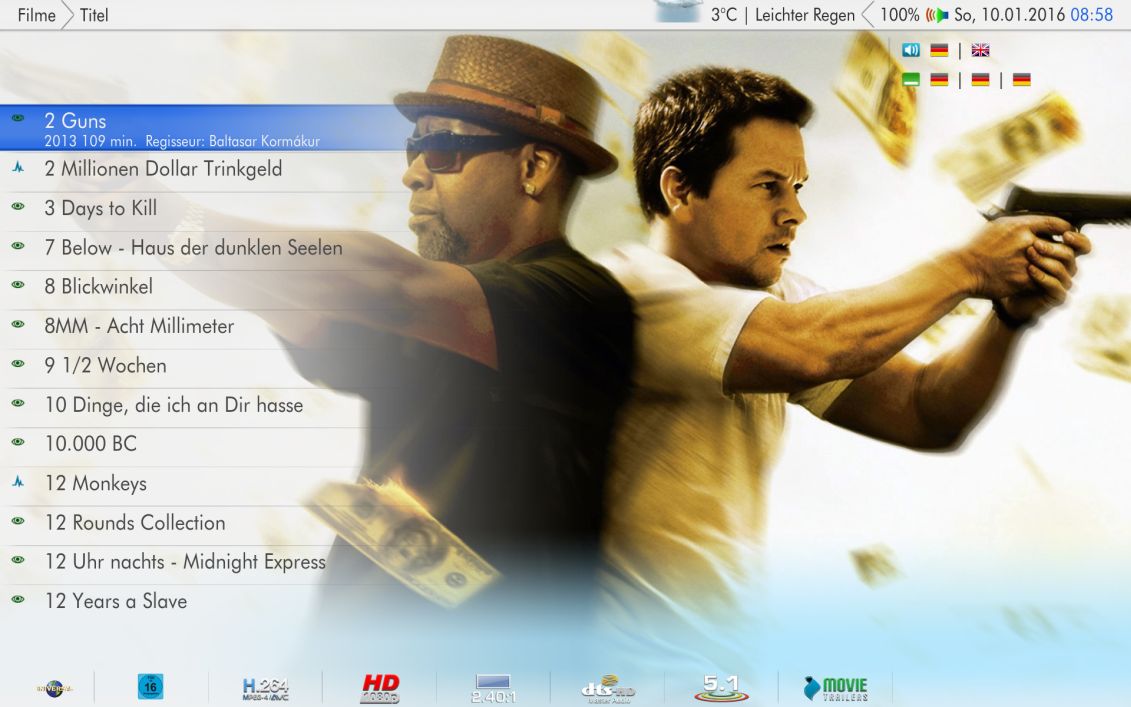Toggle the watched eye for 8 Blickwinkel
The width and height of the screenshot is (1131, 707).
pyautogui.click(x=18, y=285)
